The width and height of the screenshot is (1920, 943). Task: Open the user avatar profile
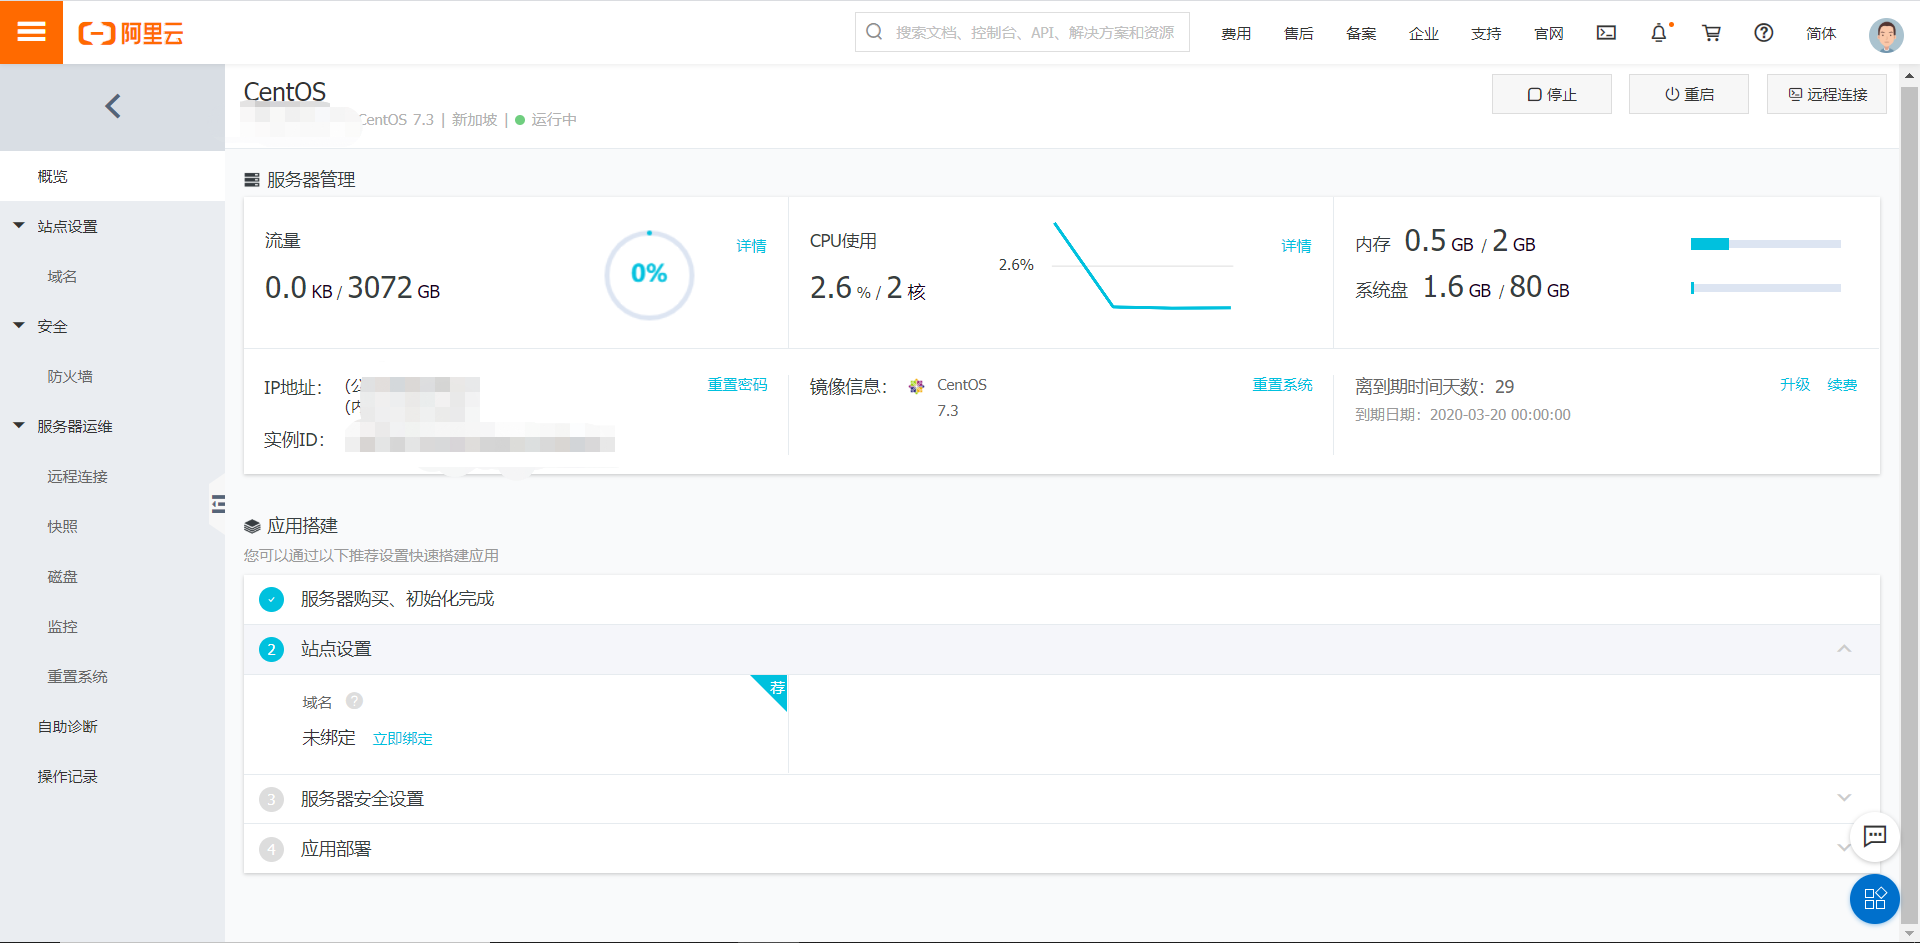pos(1885,34)
